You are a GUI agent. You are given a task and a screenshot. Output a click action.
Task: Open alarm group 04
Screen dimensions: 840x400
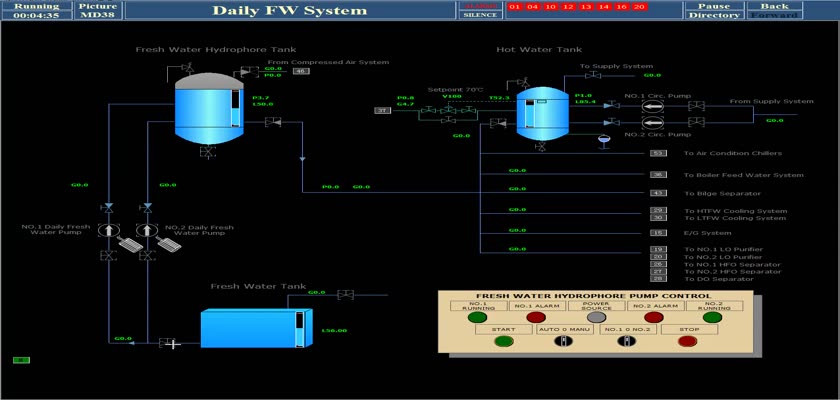pos(532,7)
